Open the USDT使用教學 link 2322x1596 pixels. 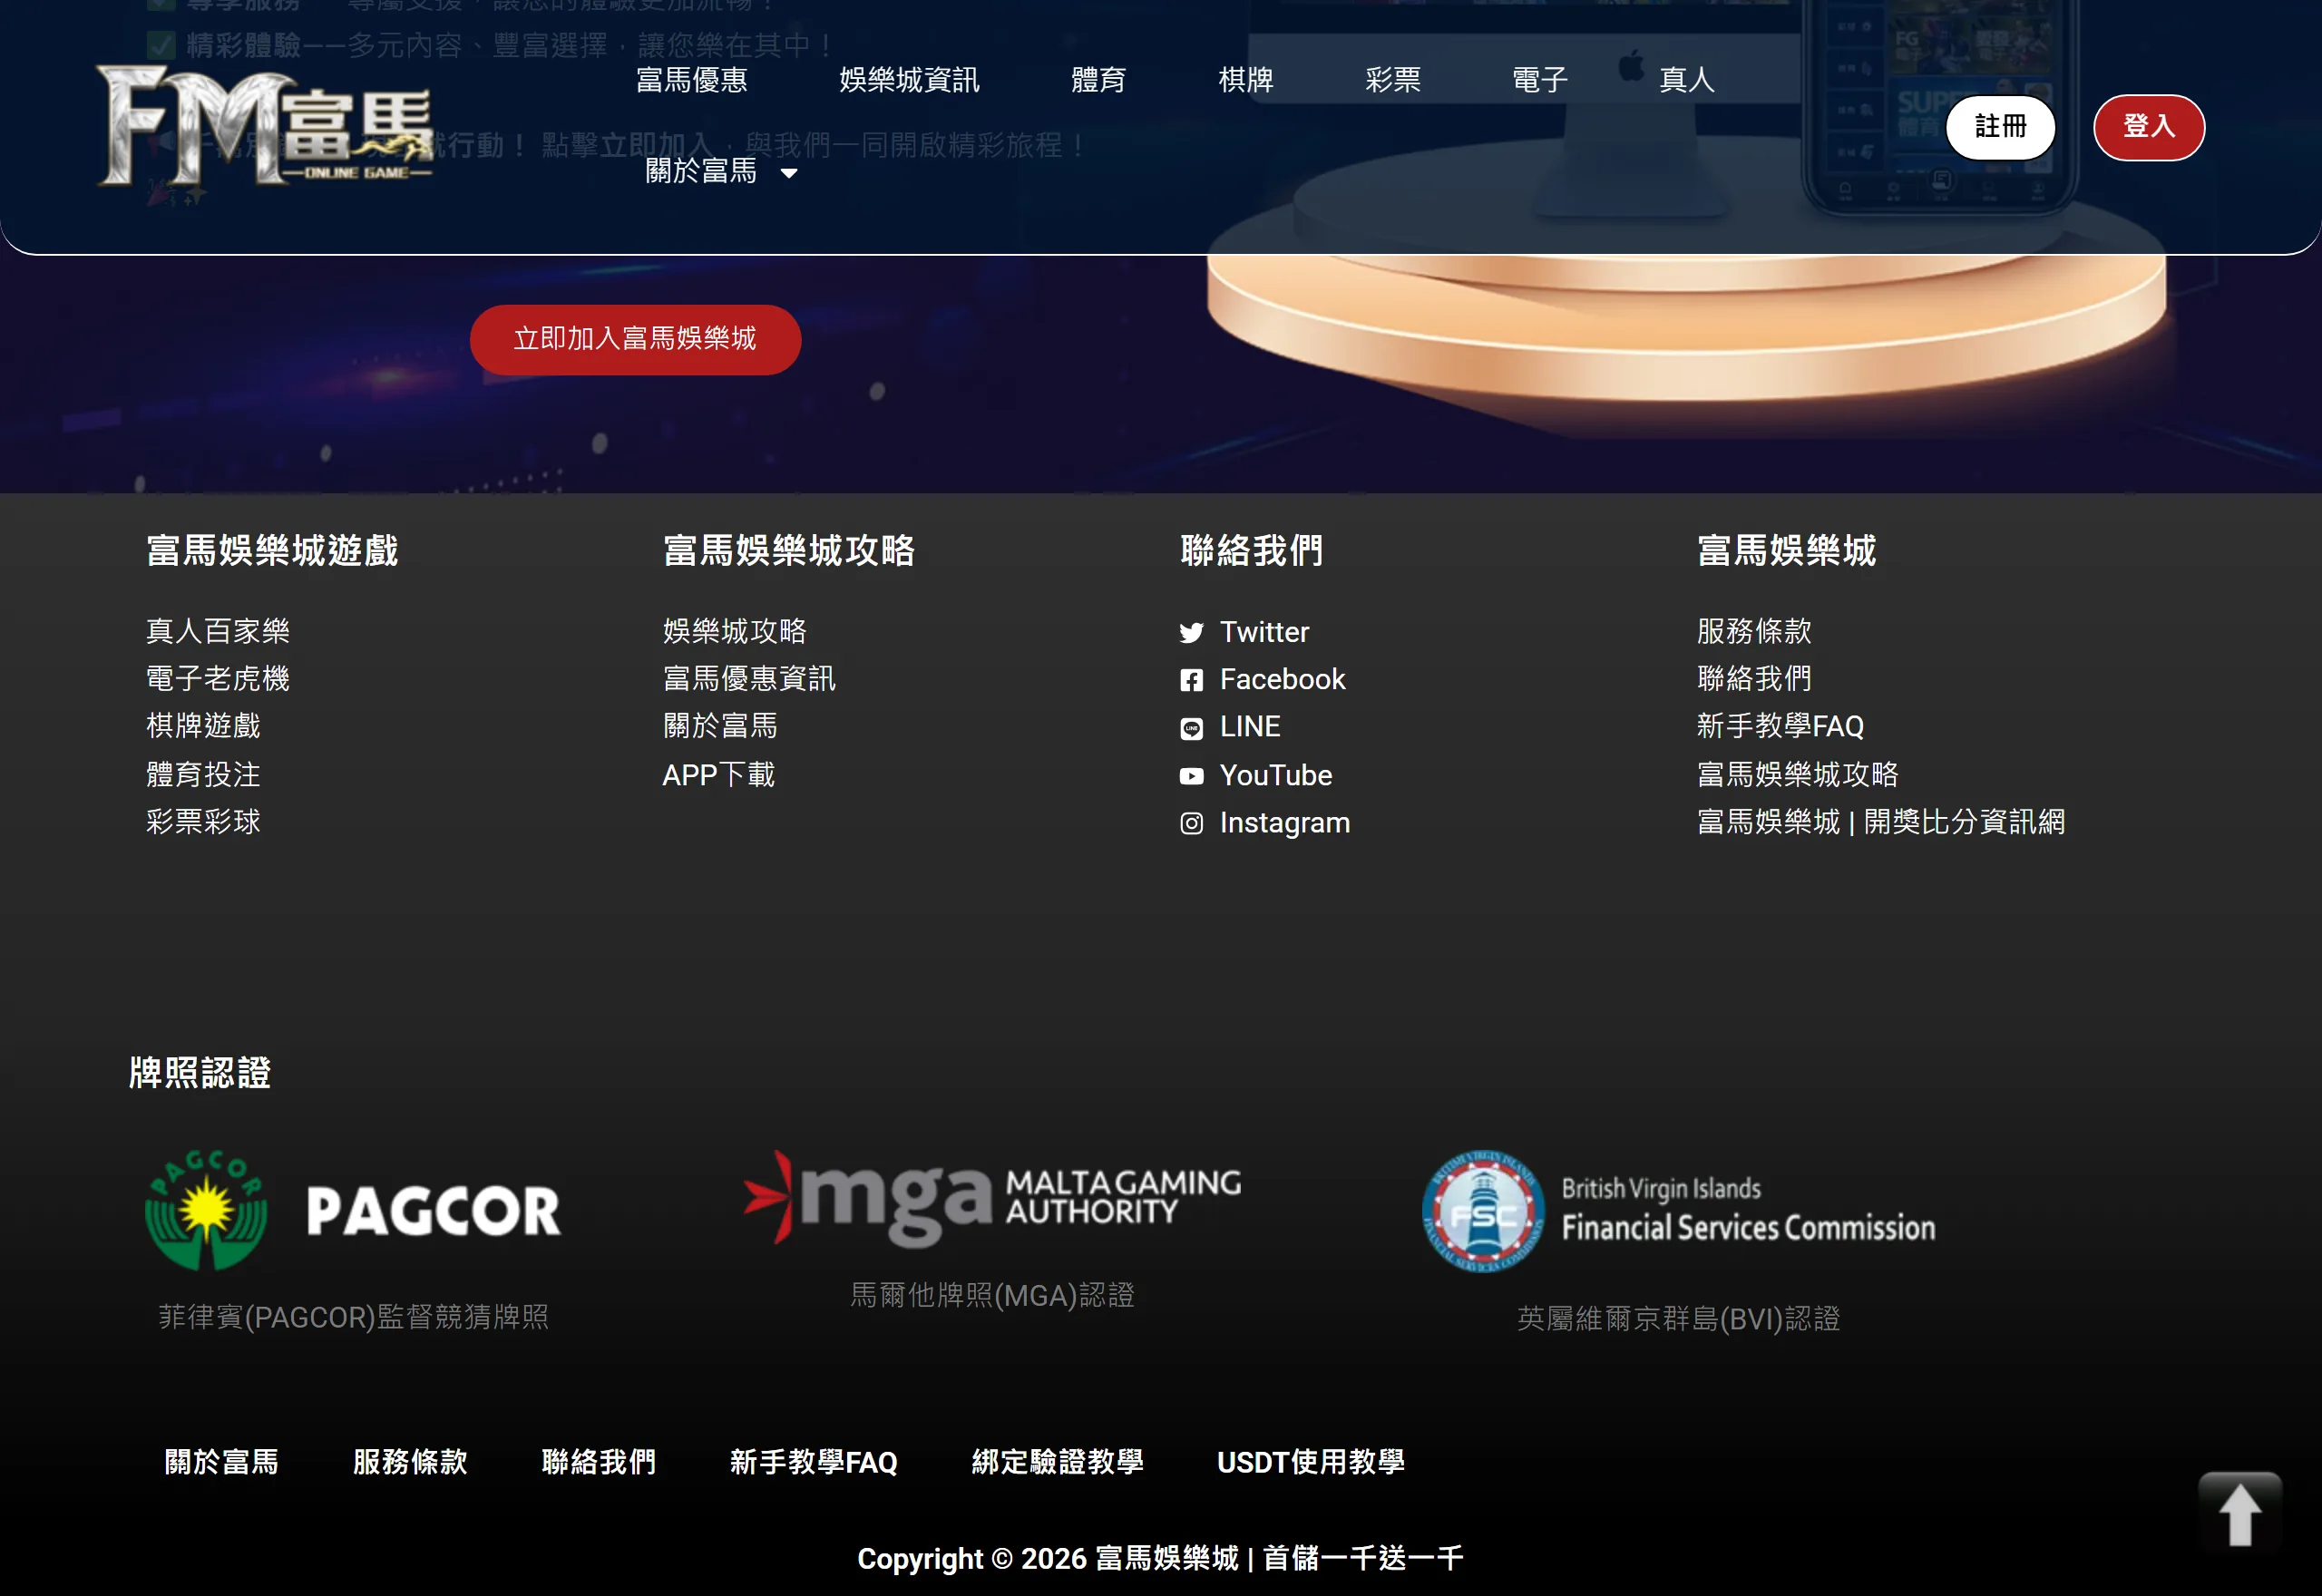[x=1311, y=1463]
